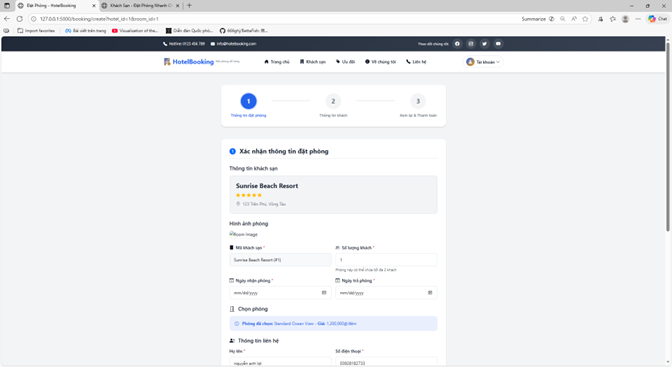Click the broken Room Image thumbnail
The height and width of the screenshot is (367, 672).
click(243, 234)
